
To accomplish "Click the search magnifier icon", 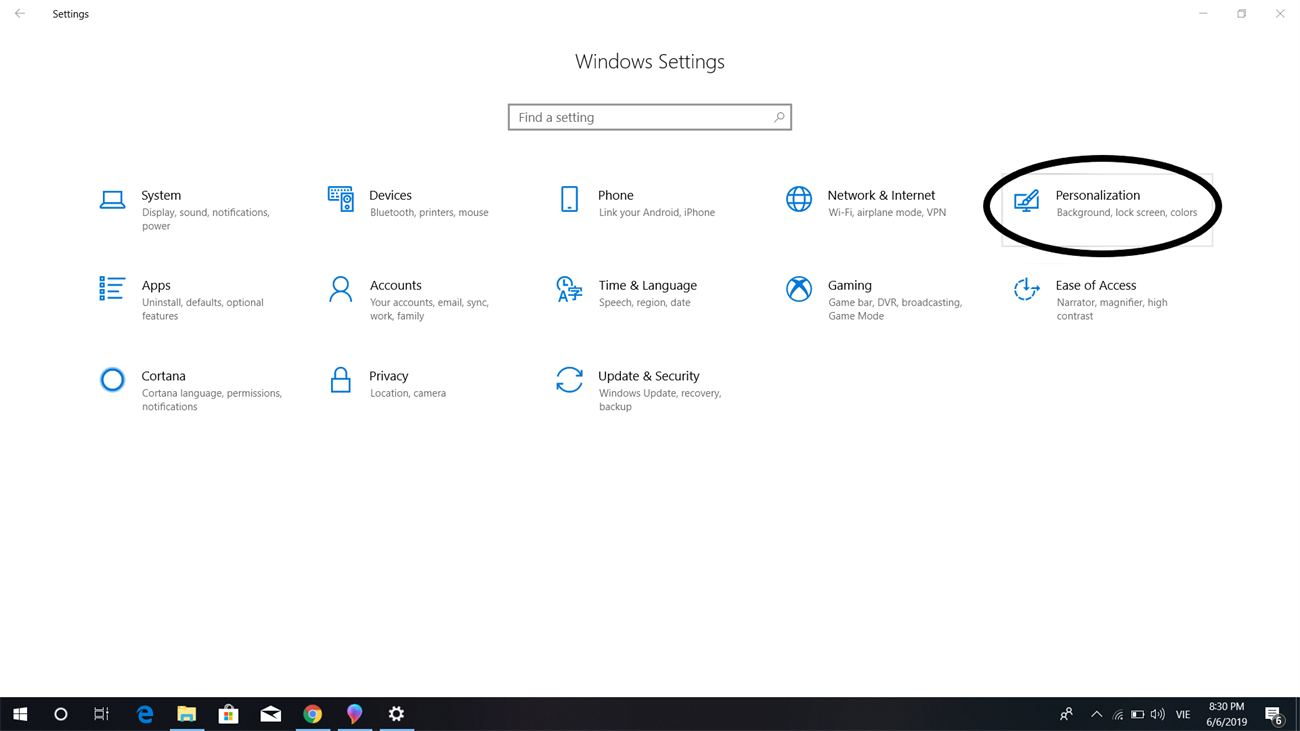I will tap(779, 117).
